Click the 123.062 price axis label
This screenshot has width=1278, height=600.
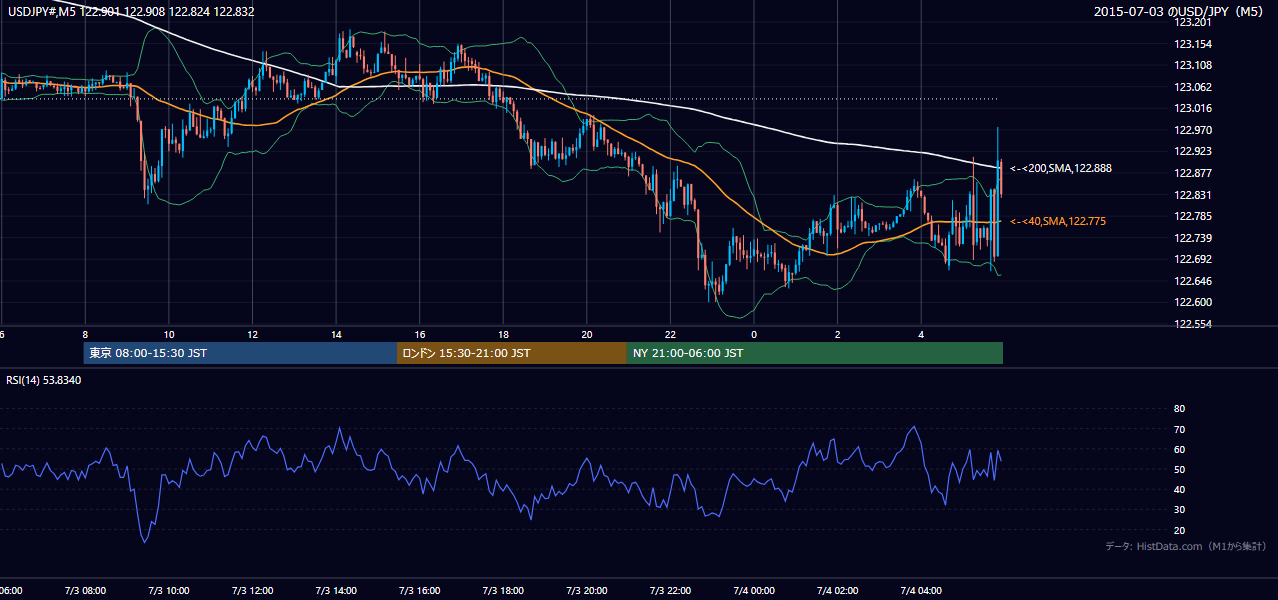click(x=1192, y=87)
